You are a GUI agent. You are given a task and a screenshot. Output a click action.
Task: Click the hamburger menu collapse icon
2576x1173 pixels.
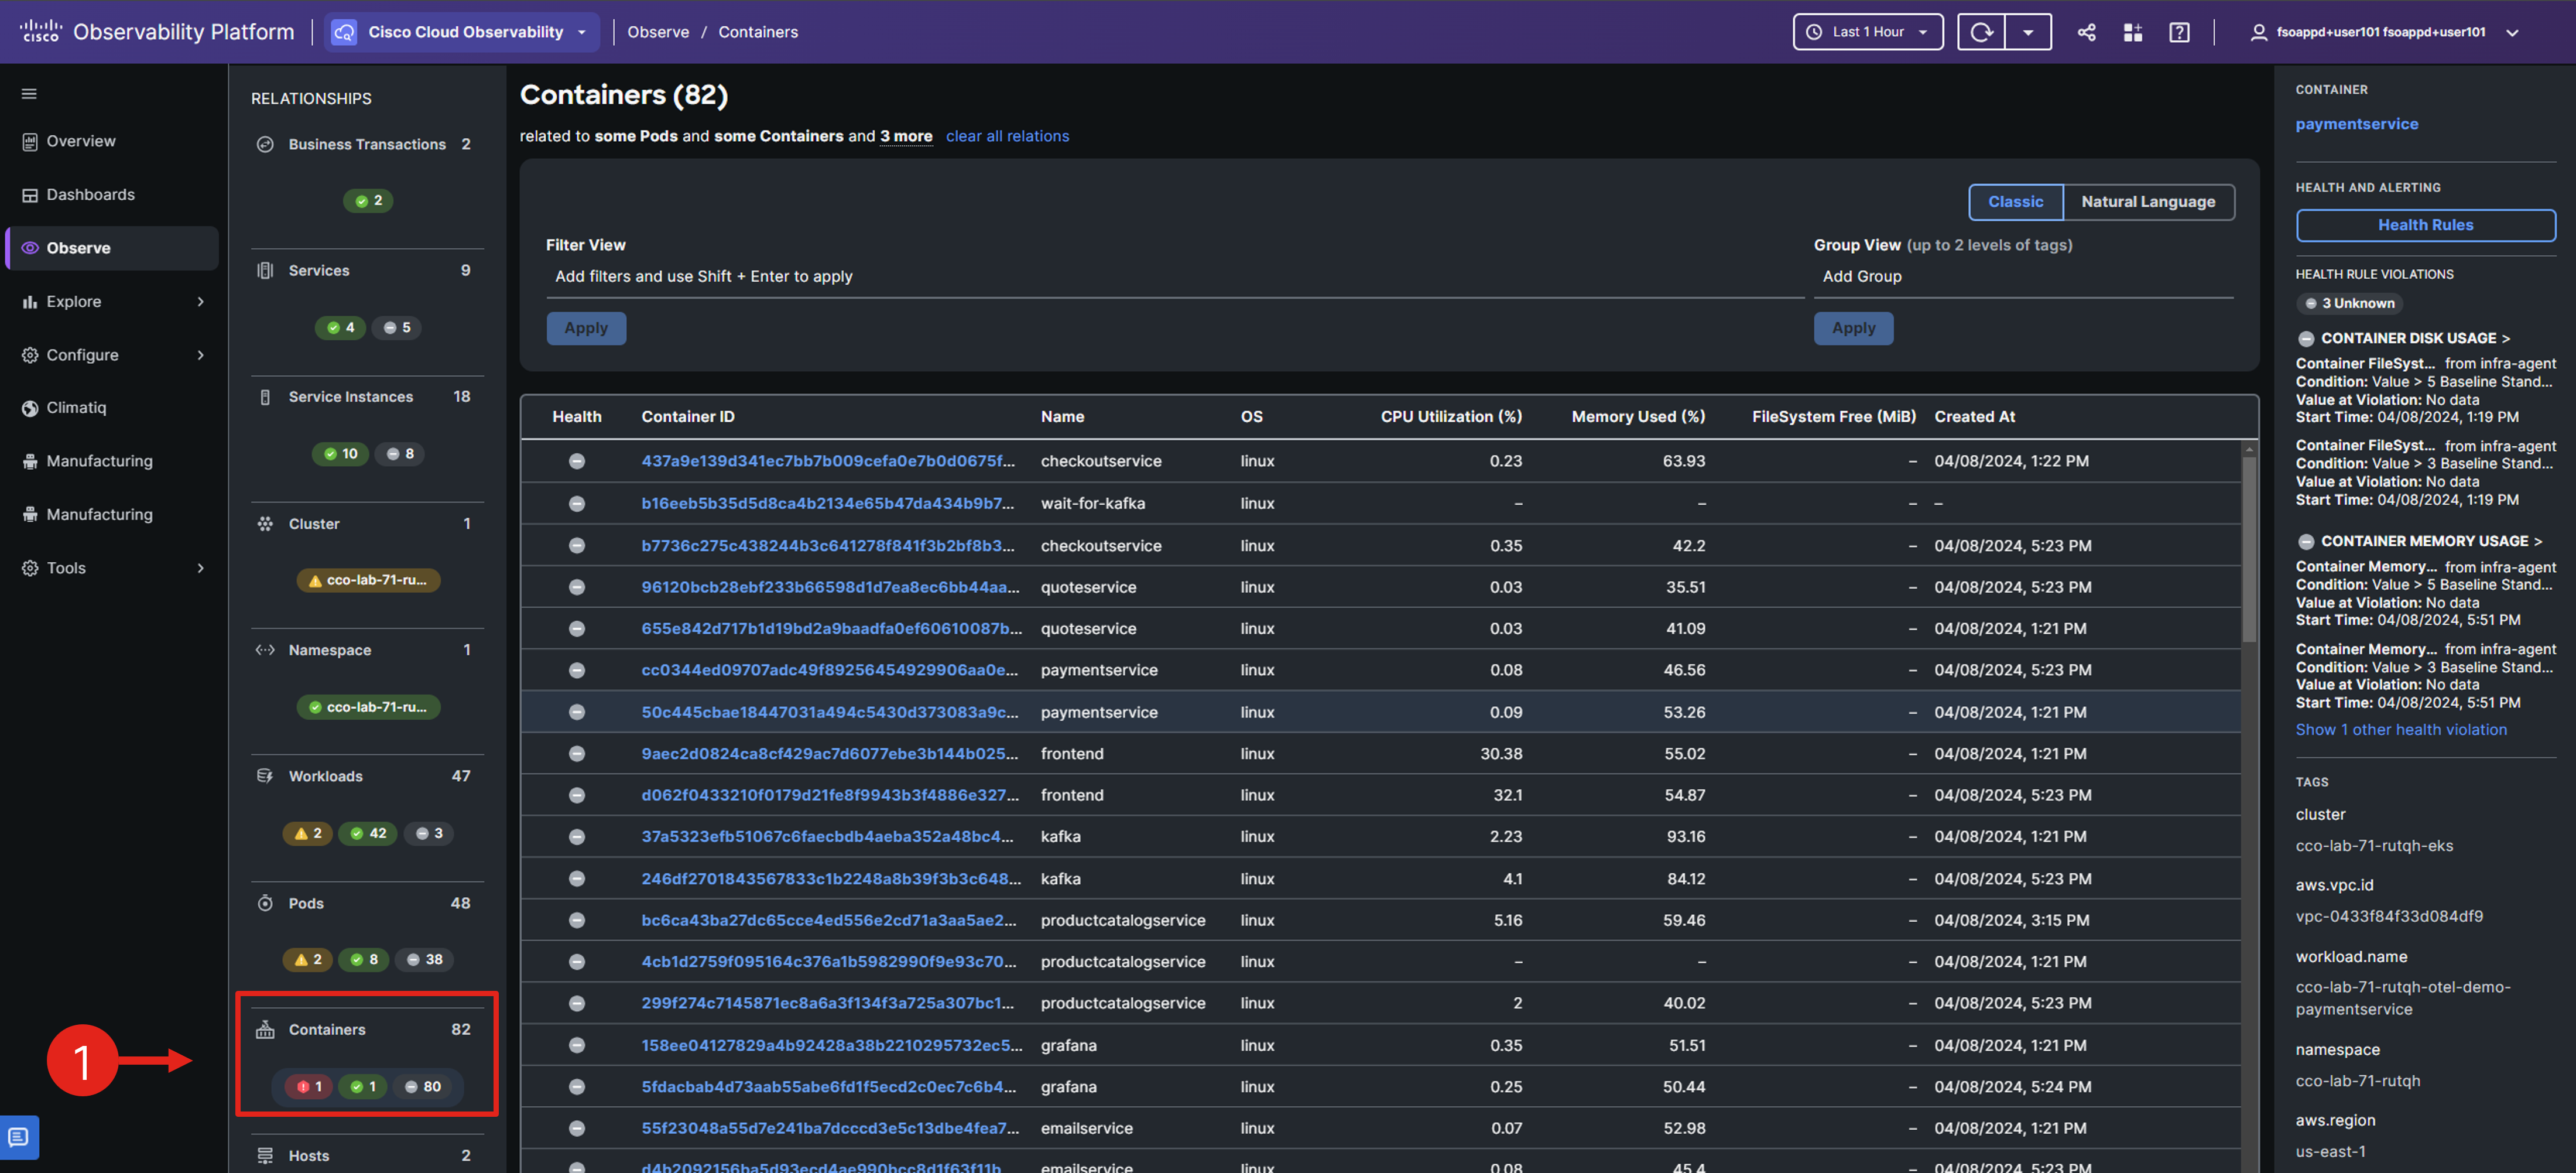pyautogui.click(x=29, y=94)
